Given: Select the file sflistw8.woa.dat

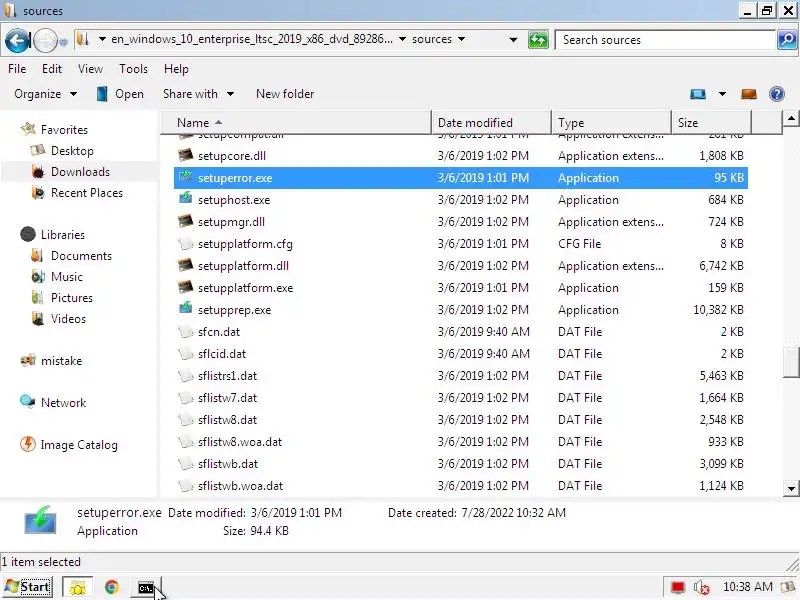Looking at the screenshot, I should pos(461,442).
